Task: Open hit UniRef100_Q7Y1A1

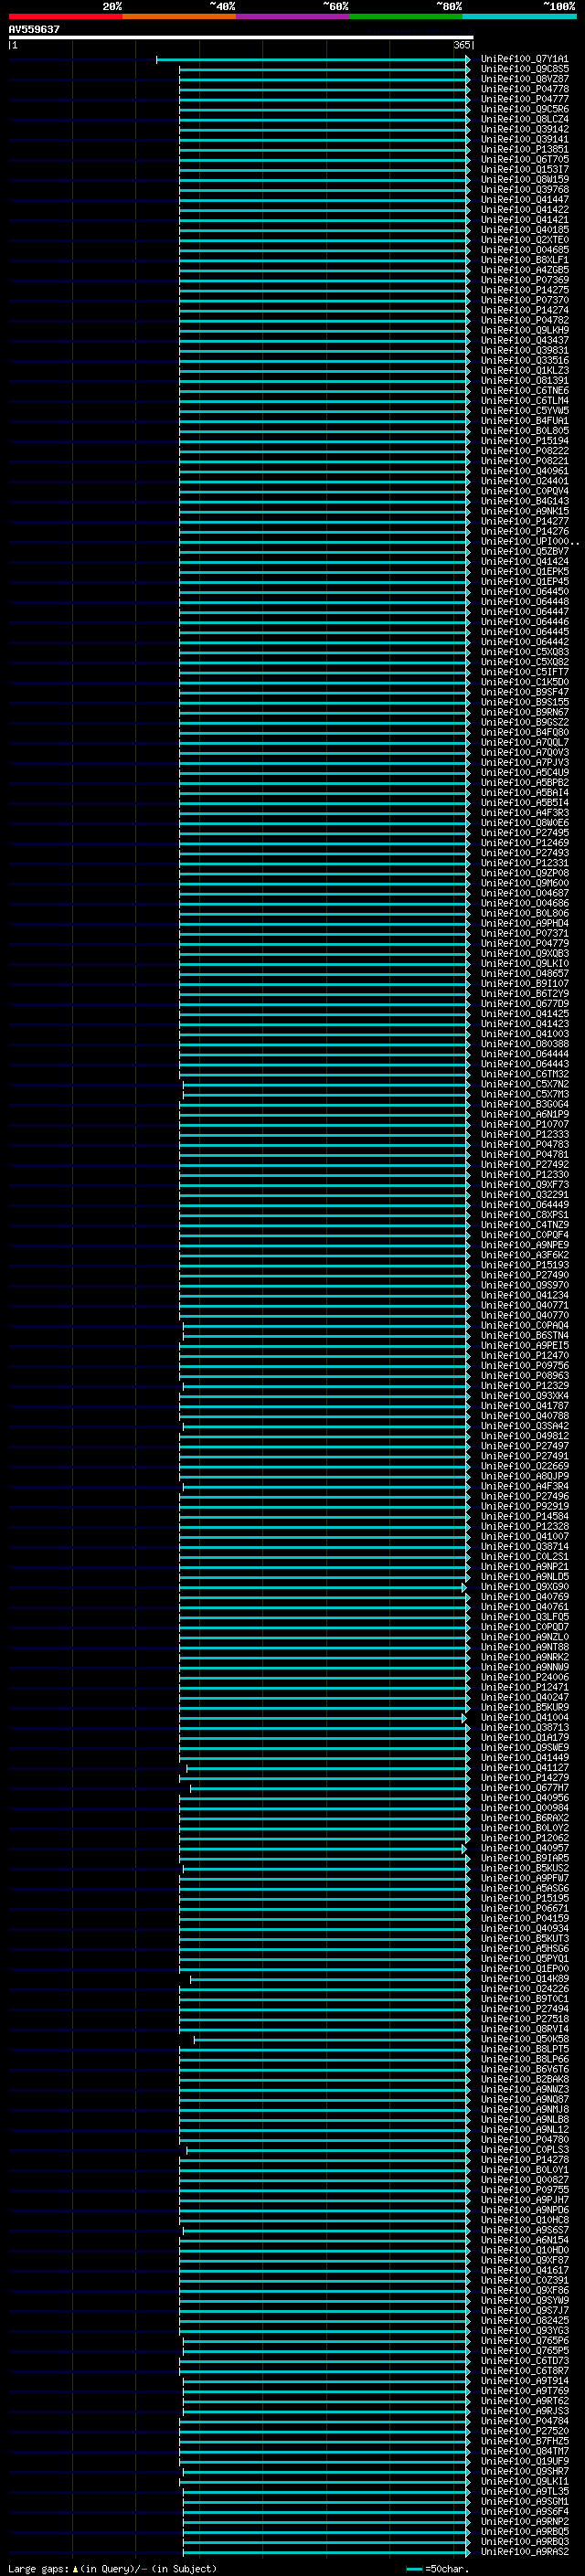Action: pyautogui.click(x=524, y=59)
